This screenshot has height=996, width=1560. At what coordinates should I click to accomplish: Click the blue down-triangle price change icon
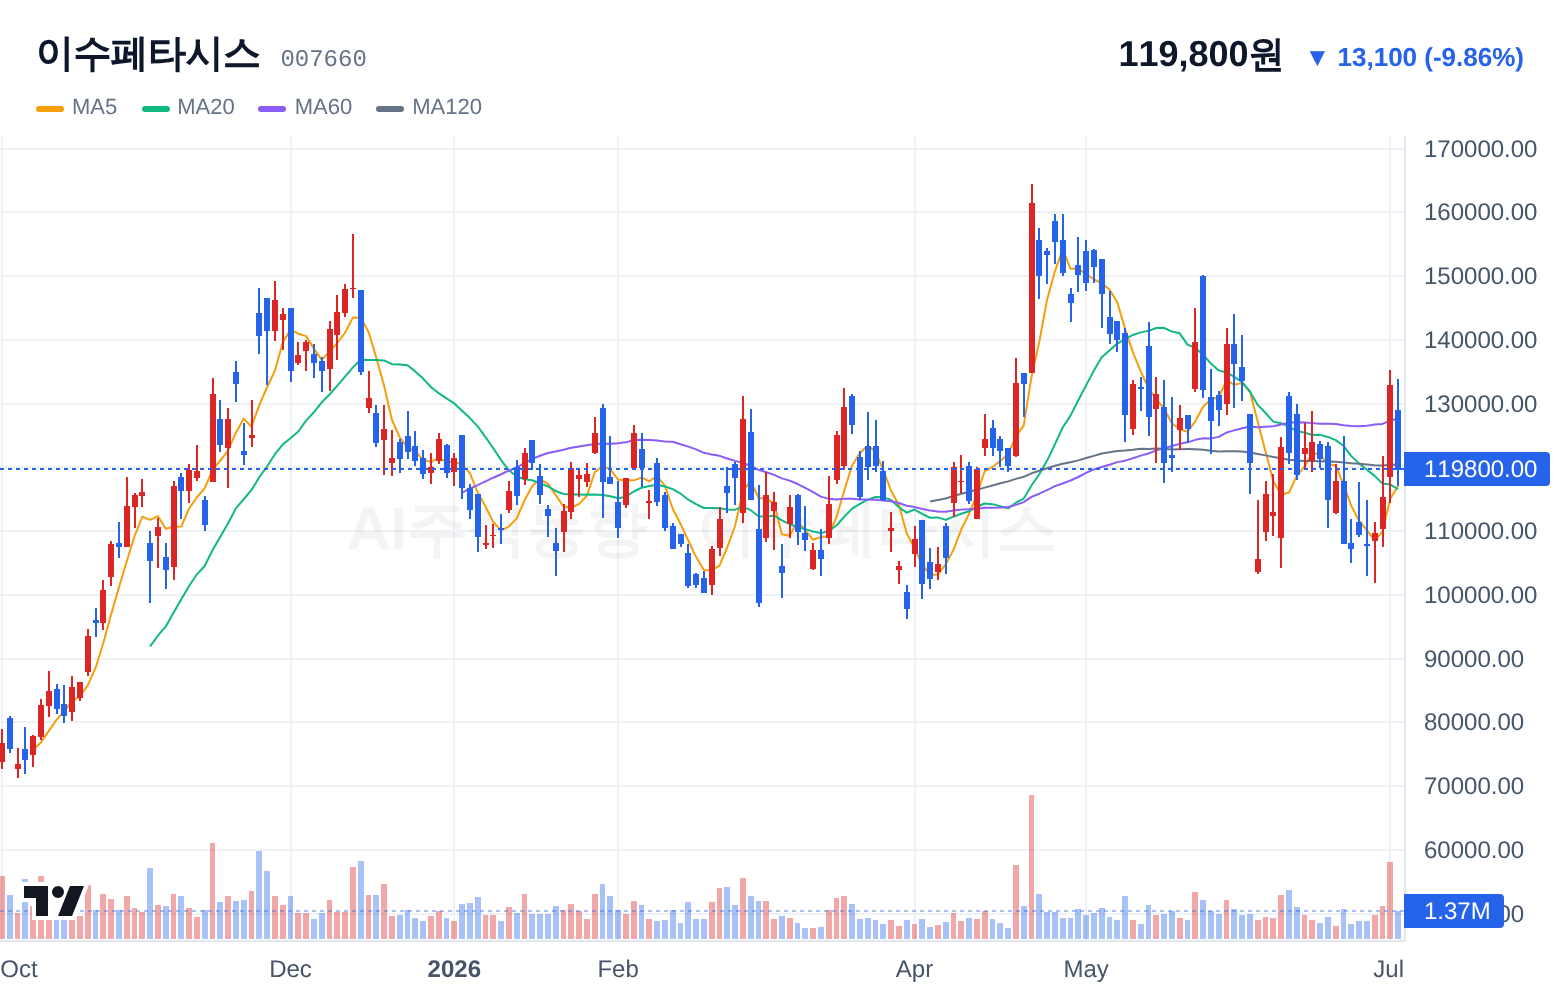pyautogui.click(x=1317, y=58)
